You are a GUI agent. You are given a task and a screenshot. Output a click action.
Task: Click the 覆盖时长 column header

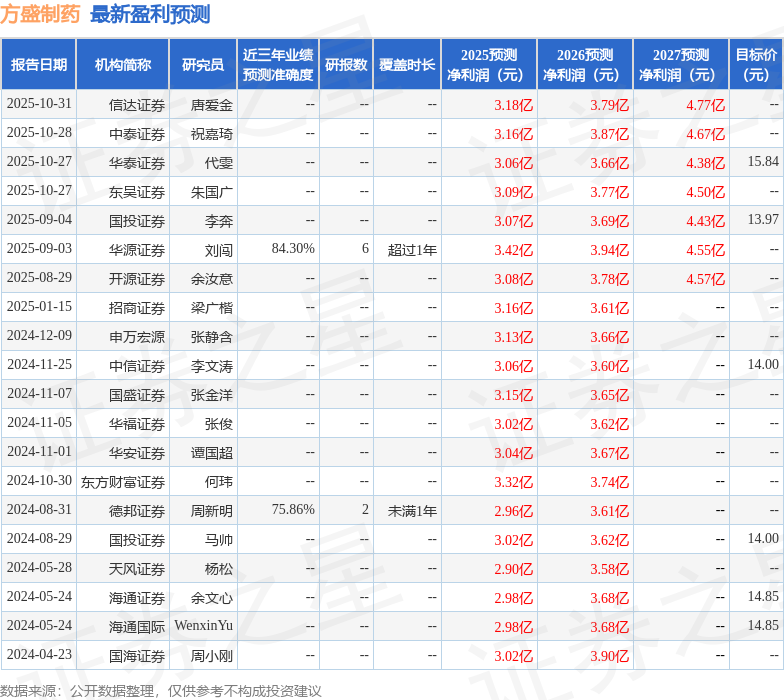click(x=407, y=65)
